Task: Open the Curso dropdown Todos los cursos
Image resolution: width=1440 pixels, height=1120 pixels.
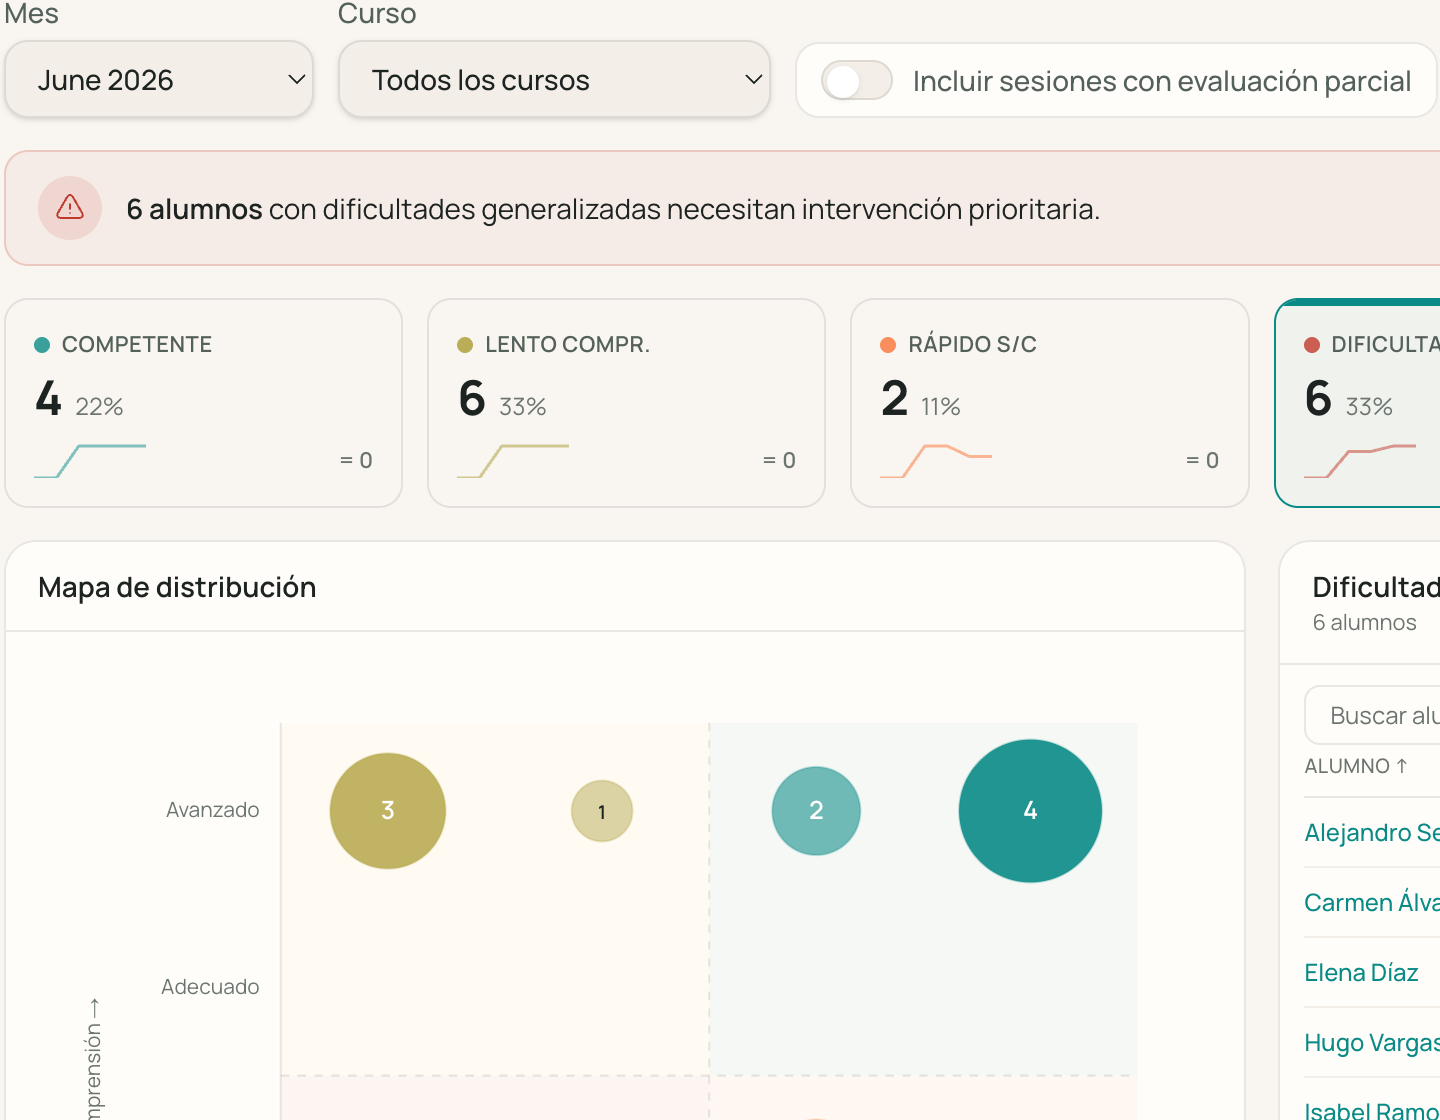Action: (554, 79)
